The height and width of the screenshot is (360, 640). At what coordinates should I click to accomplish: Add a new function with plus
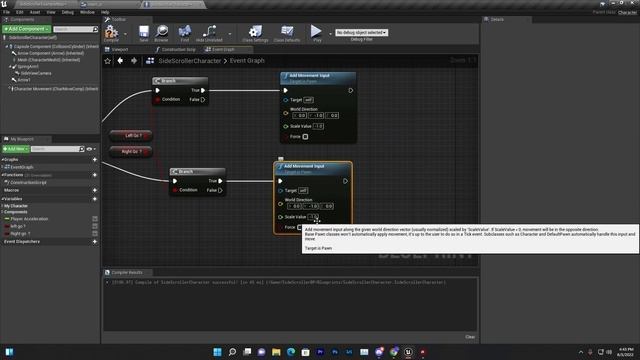click(x=95, y=175)
